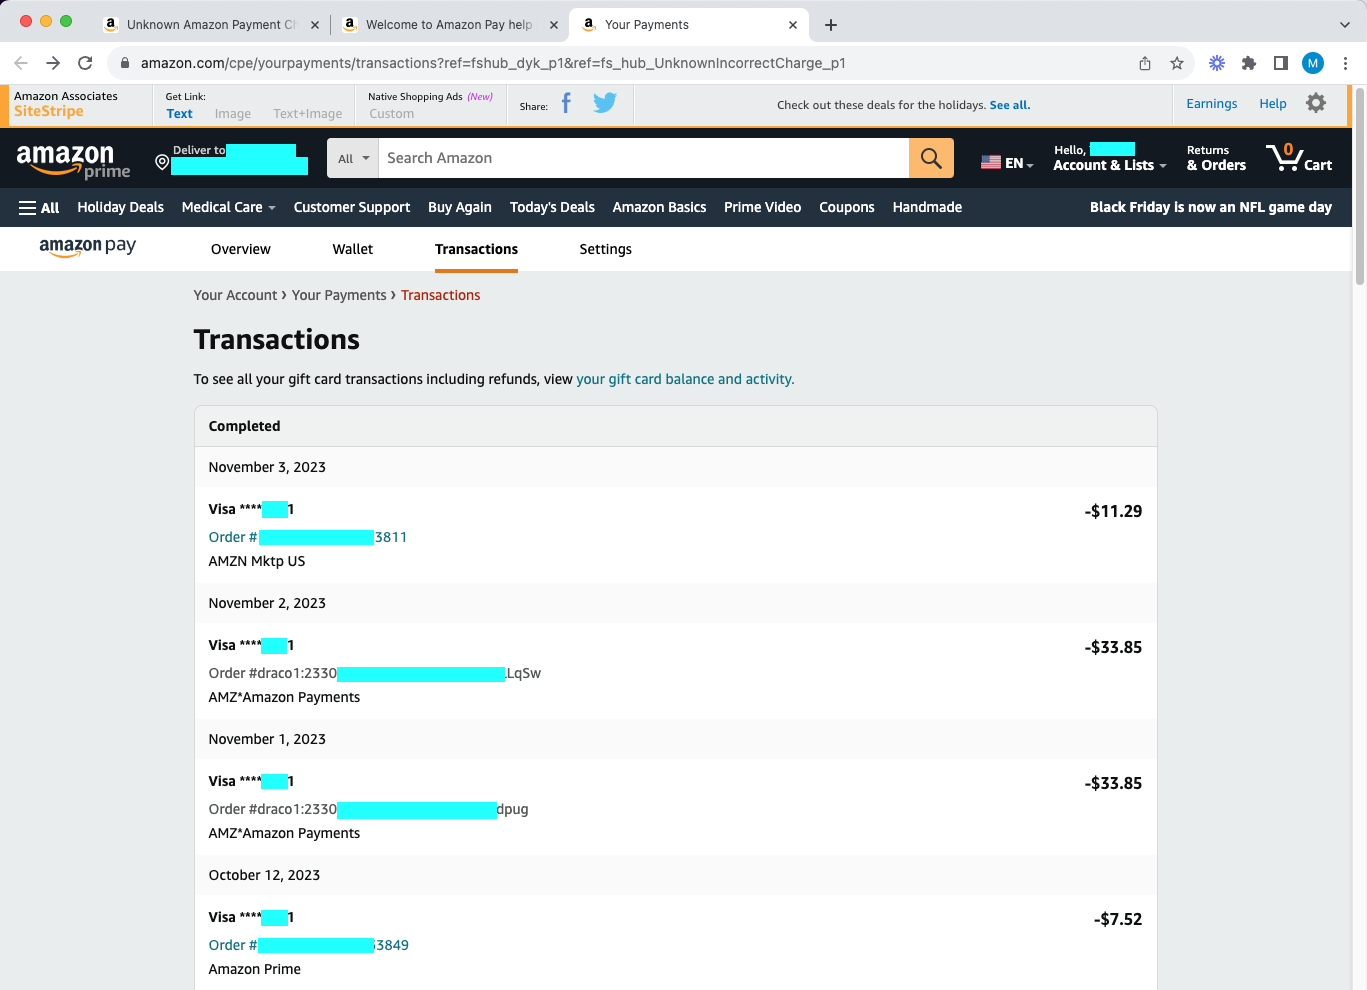Open the browser Extensions puzzle icon
This screenshot has width=1367, height=990.
coord(1249,63)
